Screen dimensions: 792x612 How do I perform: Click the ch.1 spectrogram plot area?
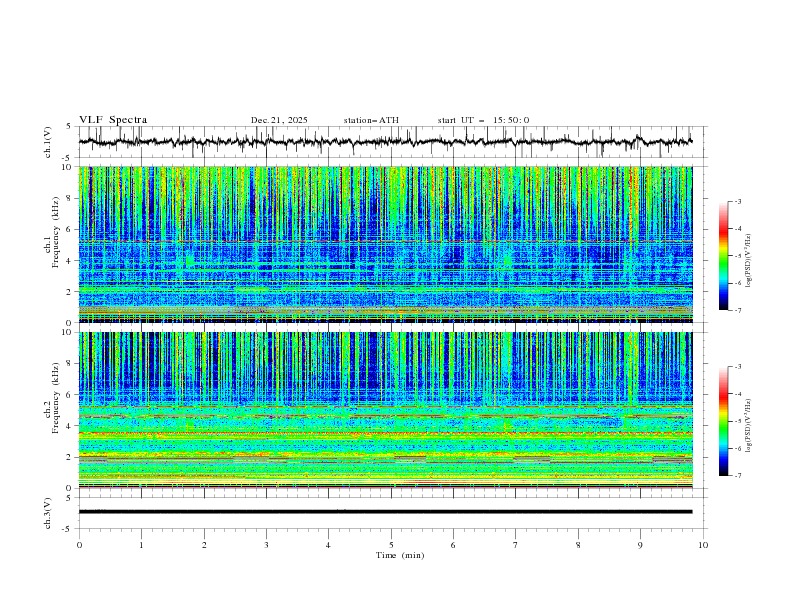point(385,244)
